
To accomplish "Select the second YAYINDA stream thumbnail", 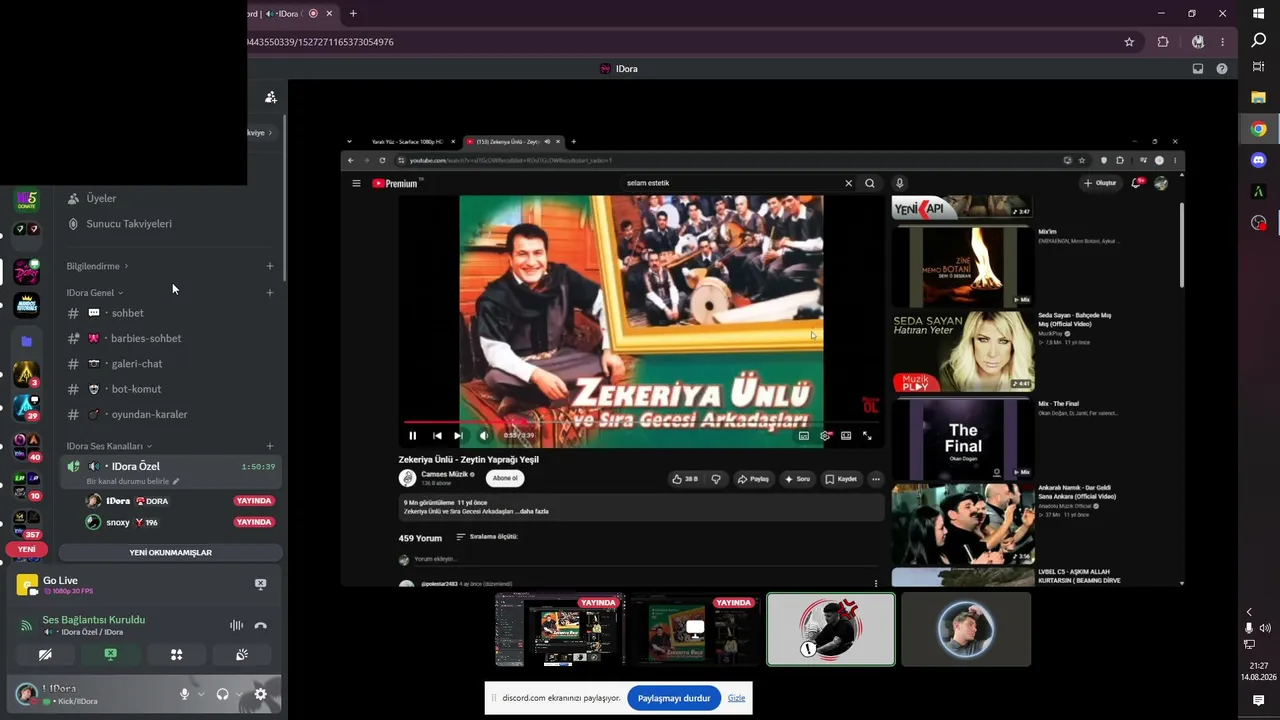I will tap(695, 629).
